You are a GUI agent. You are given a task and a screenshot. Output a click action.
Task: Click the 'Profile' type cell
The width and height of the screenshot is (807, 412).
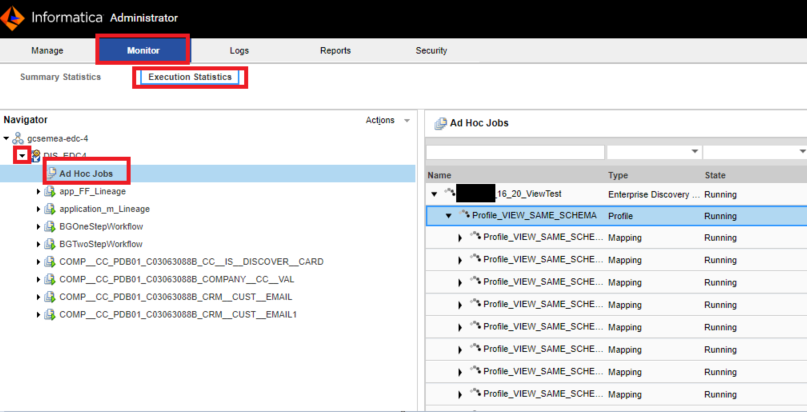[620, 217]
